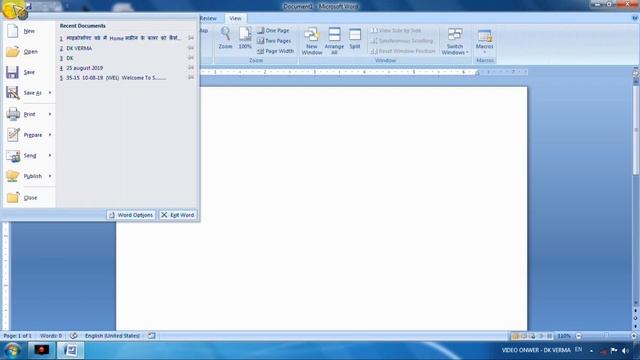Pin the 25 august 2019 recent document
The height and width of the screenshot is (360, 640).
click(x=191, y=68)
